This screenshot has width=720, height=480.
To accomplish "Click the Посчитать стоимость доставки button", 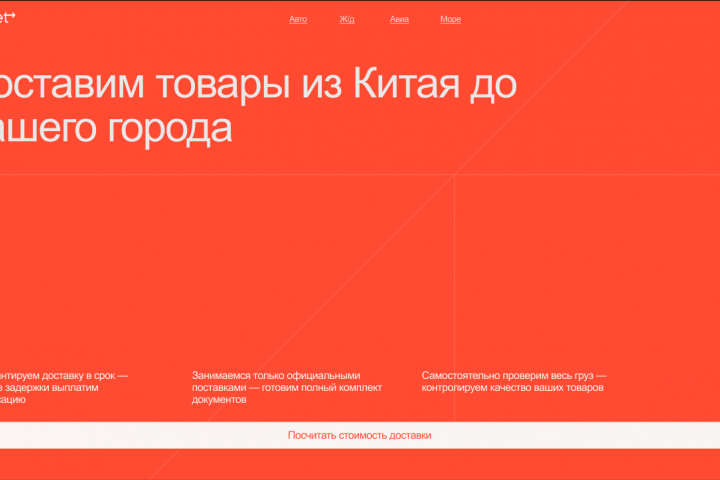I will pyautogui.click(x=360, y=435).
